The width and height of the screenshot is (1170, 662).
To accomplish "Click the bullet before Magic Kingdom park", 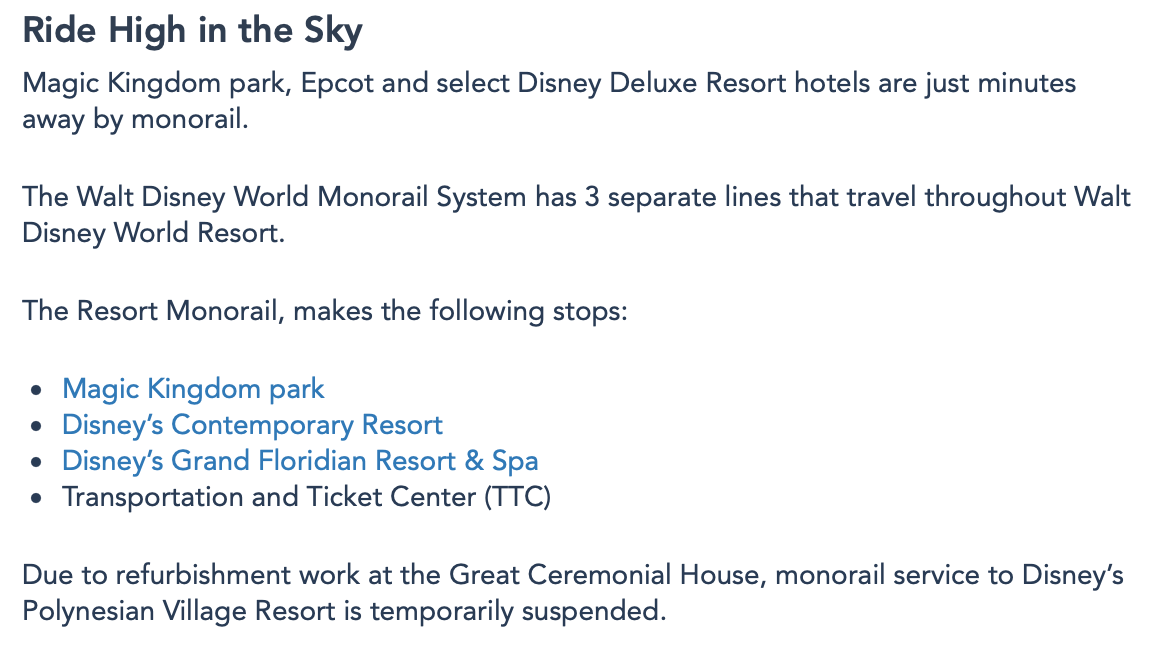I will (38, 390).
